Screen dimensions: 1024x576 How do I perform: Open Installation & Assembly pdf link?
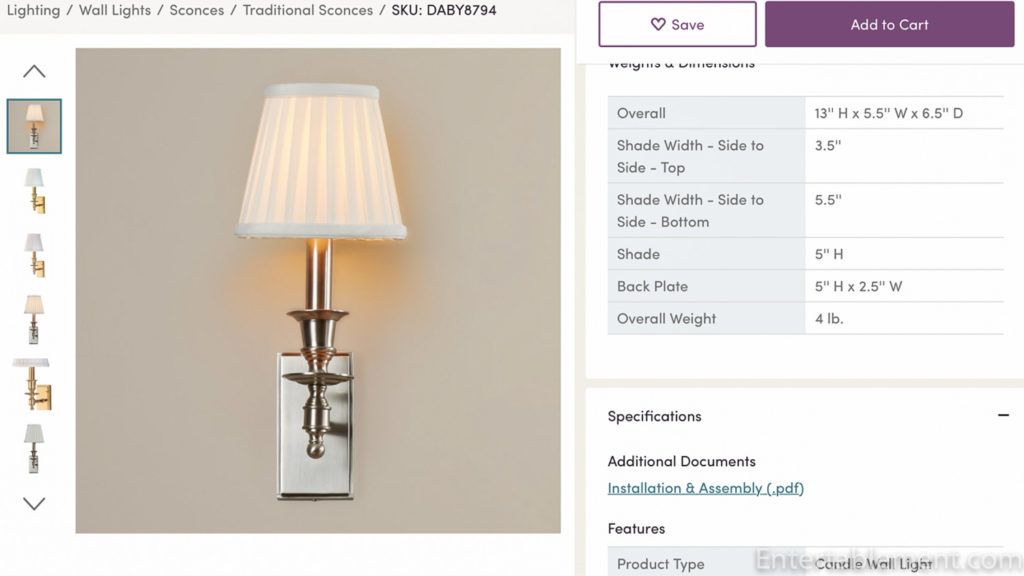coord(705,488)
